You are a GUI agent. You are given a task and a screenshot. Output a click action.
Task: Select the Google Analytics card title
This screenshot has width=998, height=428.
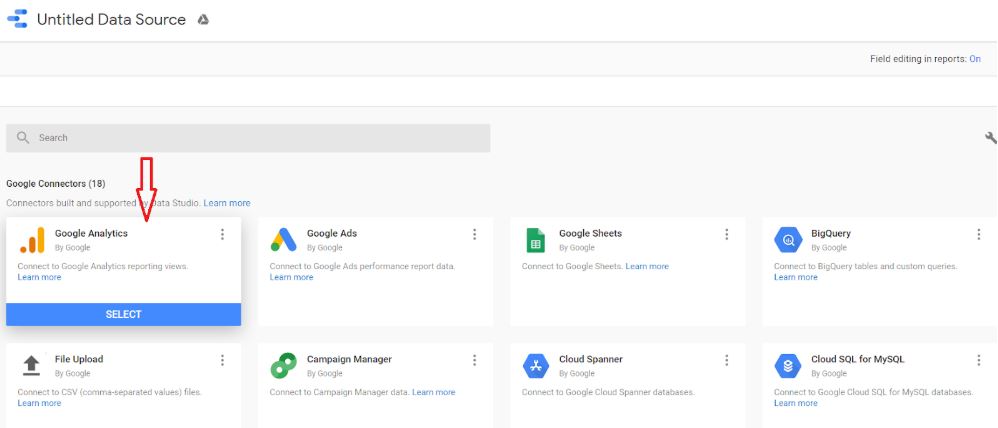pyautogui.click(x=91, y=234)
